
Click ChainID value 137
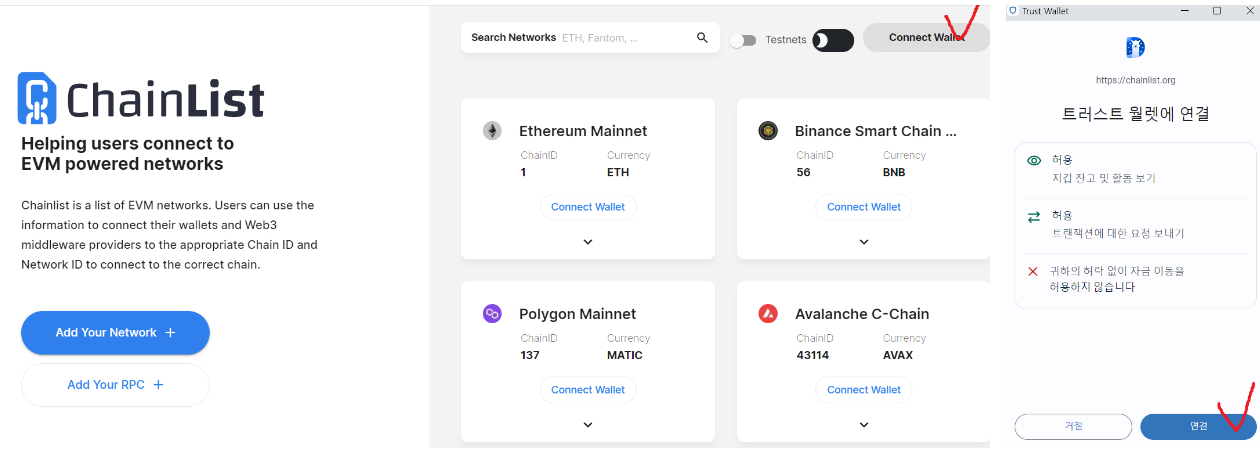tap(531, 355)
